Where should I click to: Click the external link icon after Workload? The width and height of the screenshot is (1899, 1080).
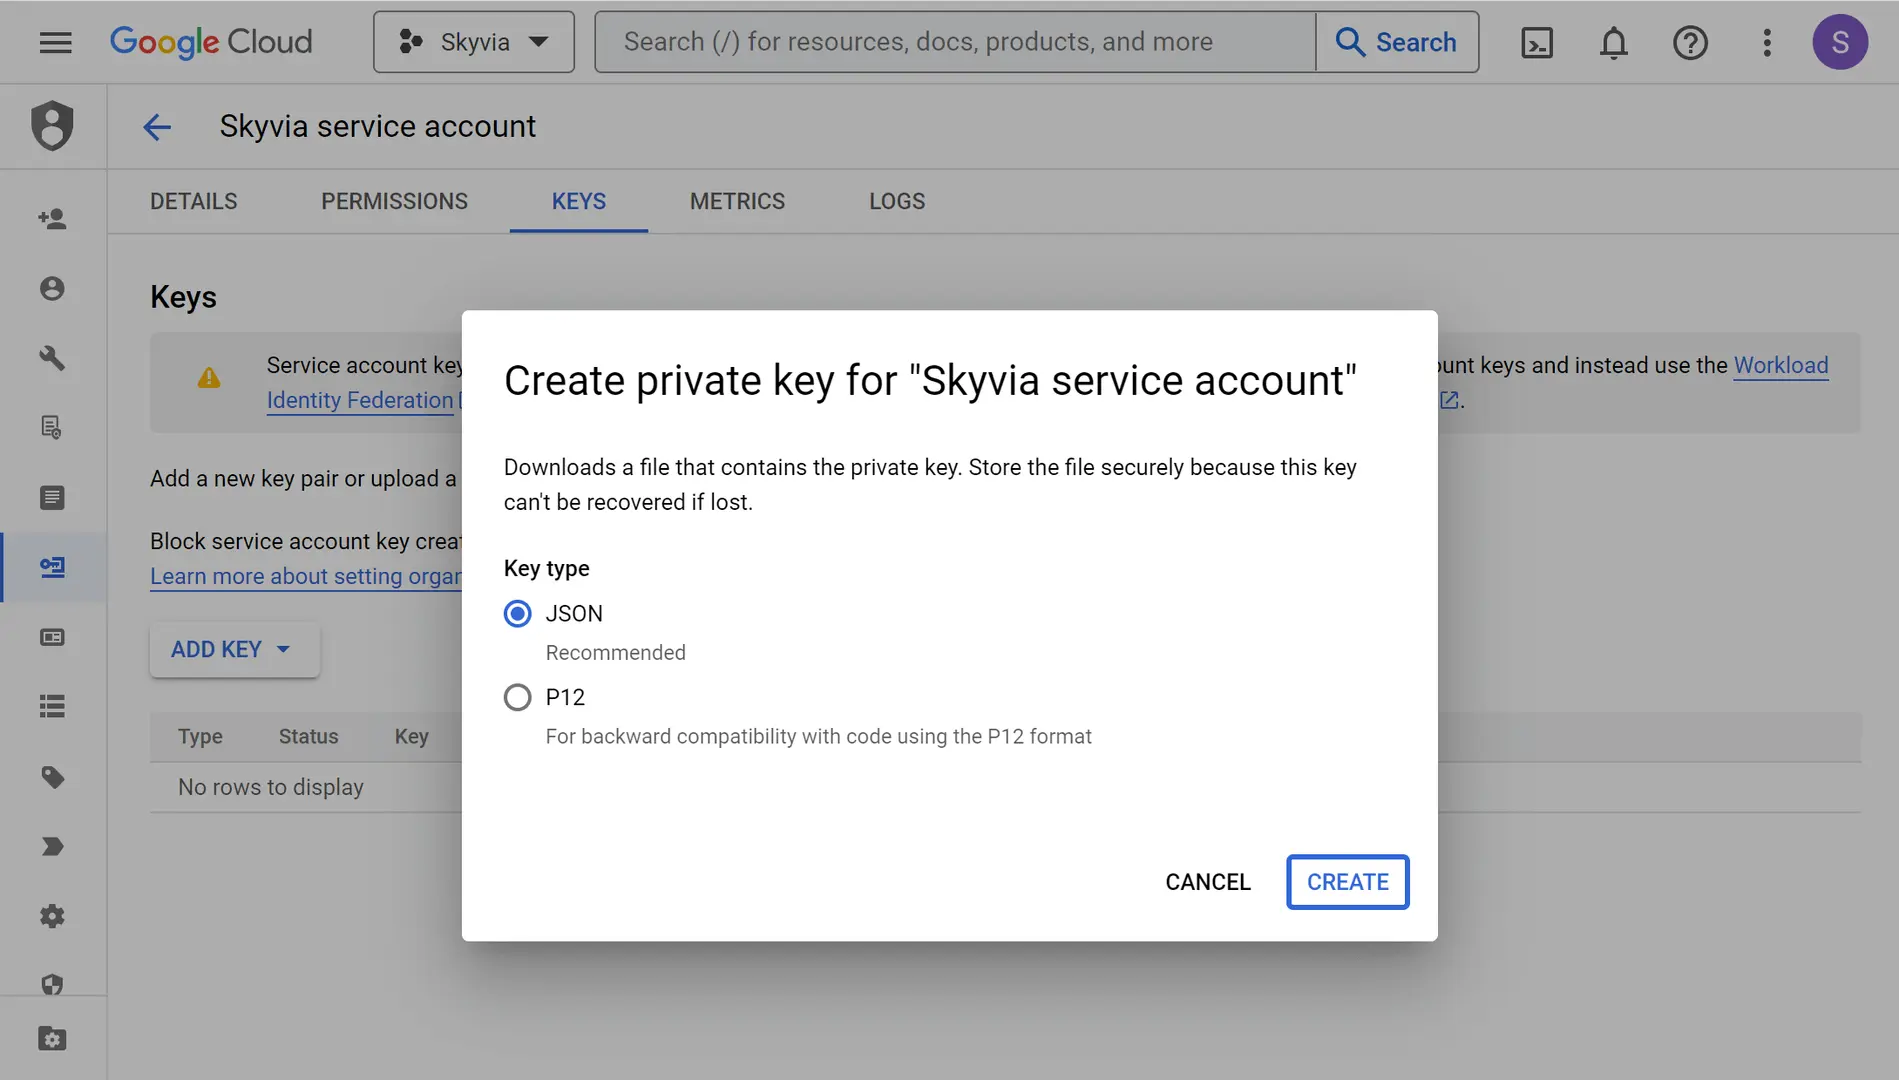click(1449, 400)
